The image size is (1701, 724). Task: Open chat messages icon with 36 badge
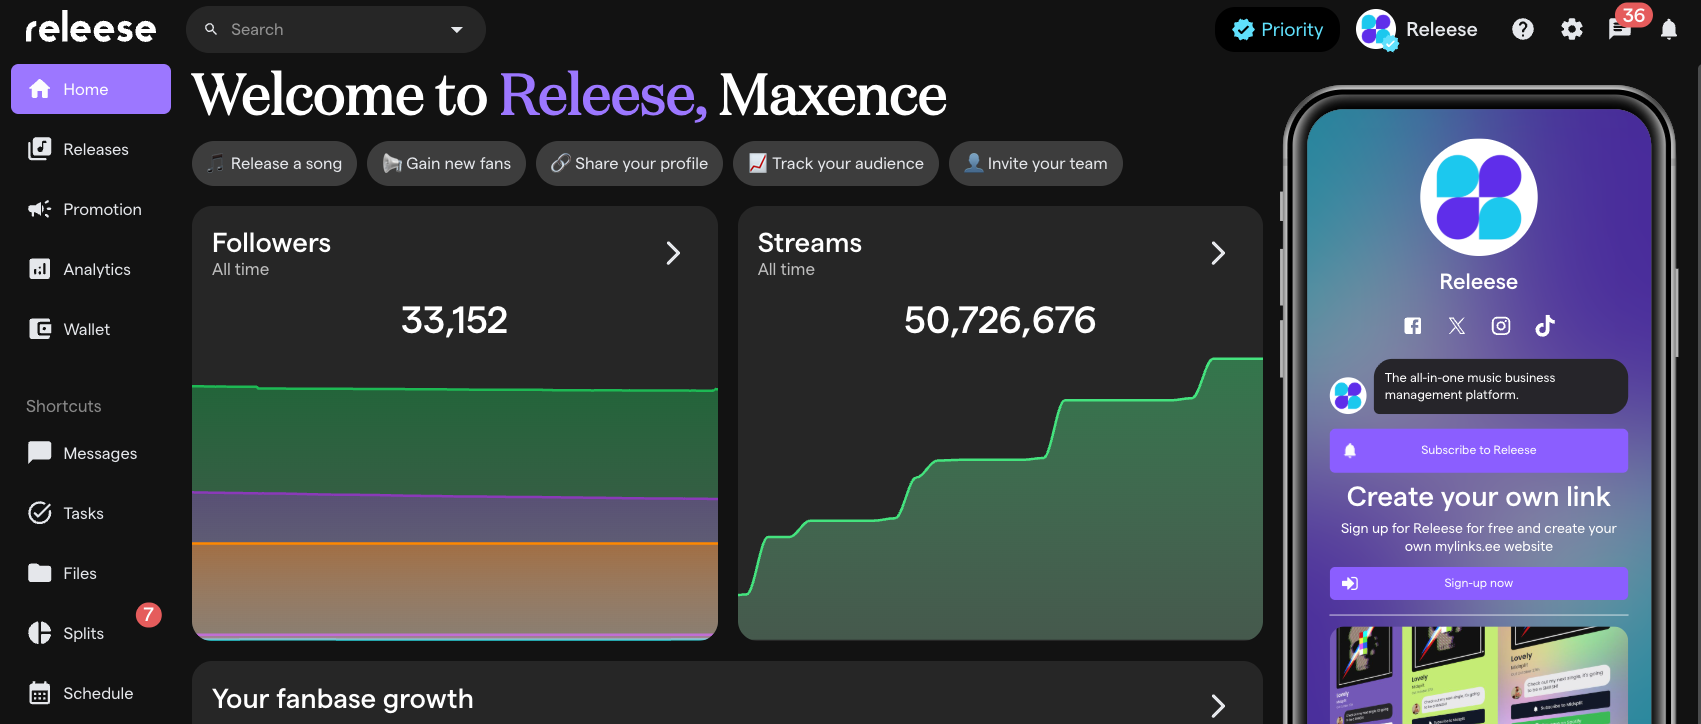point(1620,30)
